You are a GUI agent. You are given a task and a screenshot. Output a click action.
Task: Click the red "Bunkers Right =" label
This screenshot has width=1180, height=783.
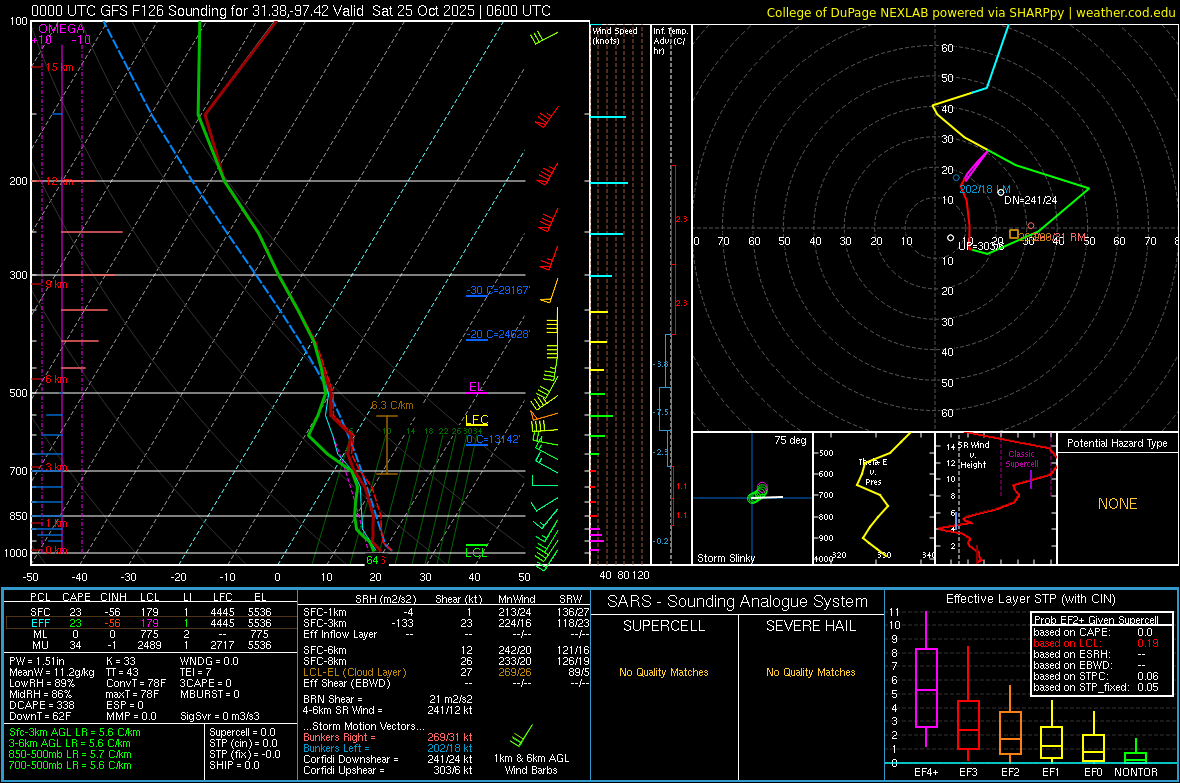(339, 737)
